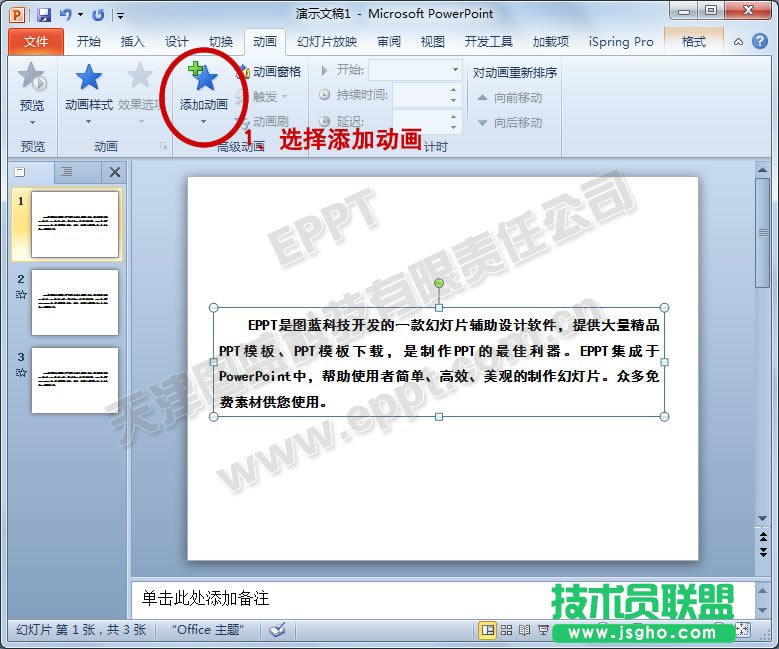Undo the last action
This screenshot has height=649, width=779.
65,15
